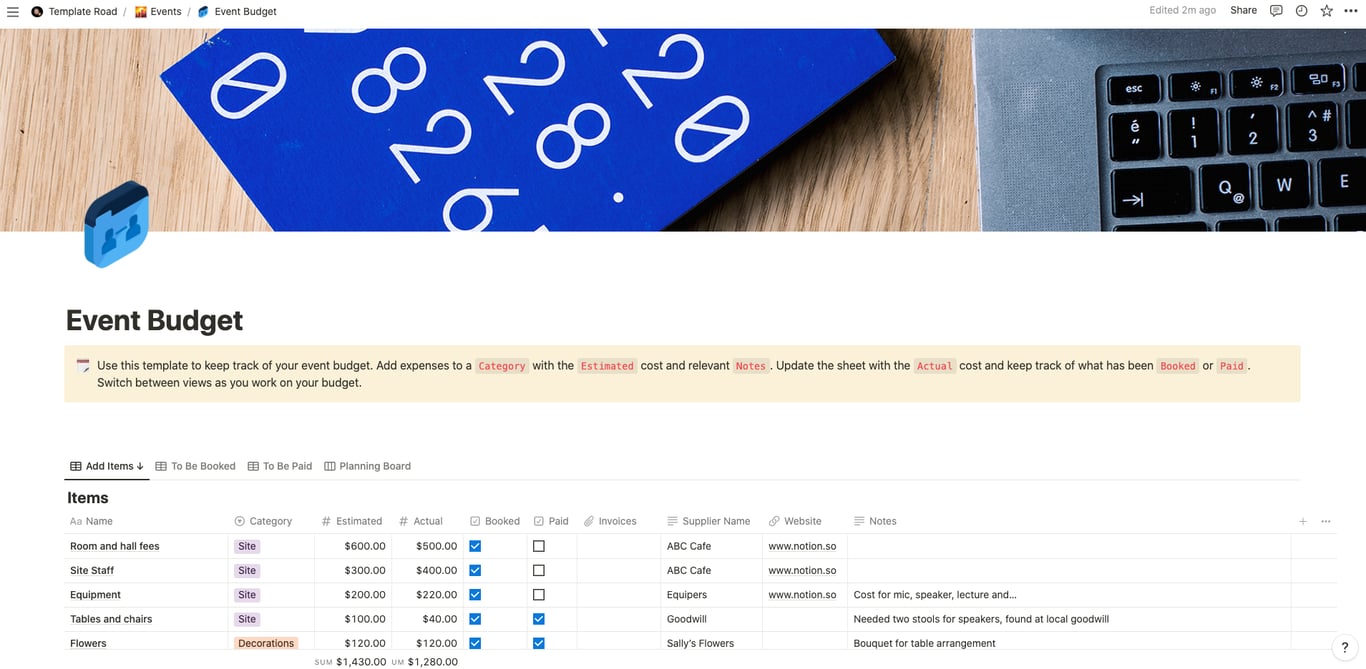Toggle Paid checkbox for Equipment
Viewport: 1366px width, 669px height.
539,595
